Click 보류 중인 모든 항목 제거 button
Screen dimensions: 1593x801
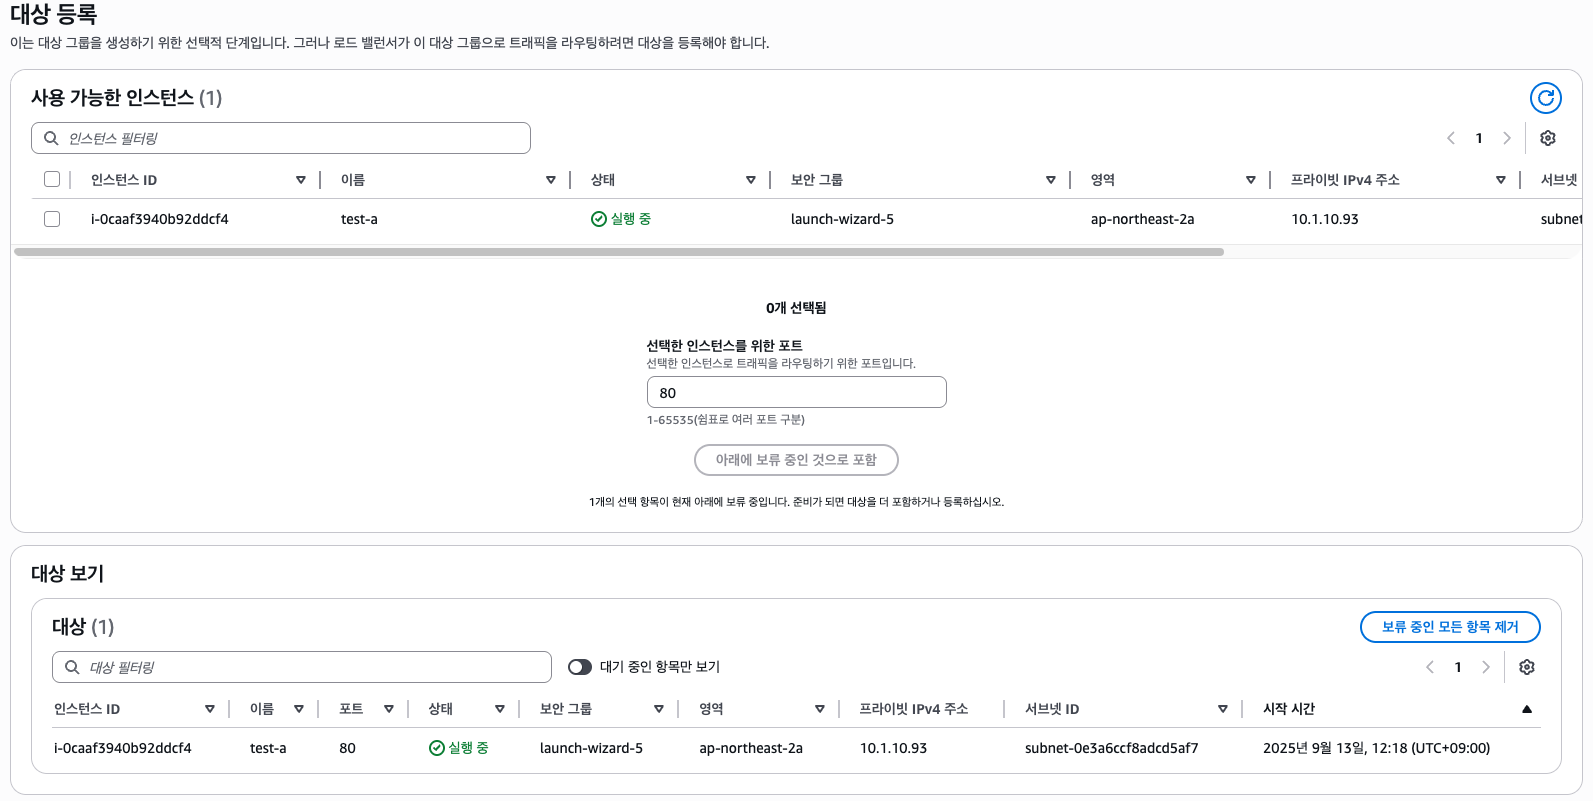click(1449, 627)
